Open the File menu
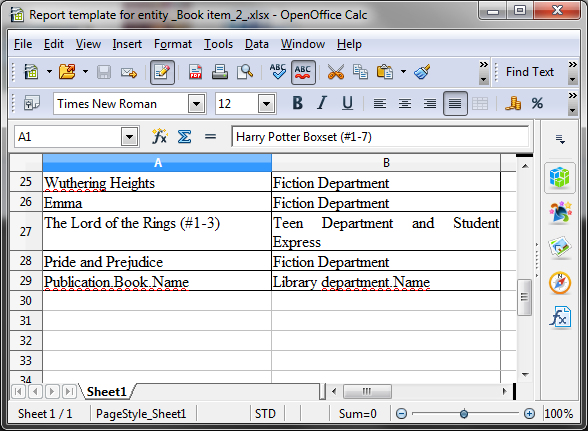The width and height of the screenshot is (588, 431). 23,44
